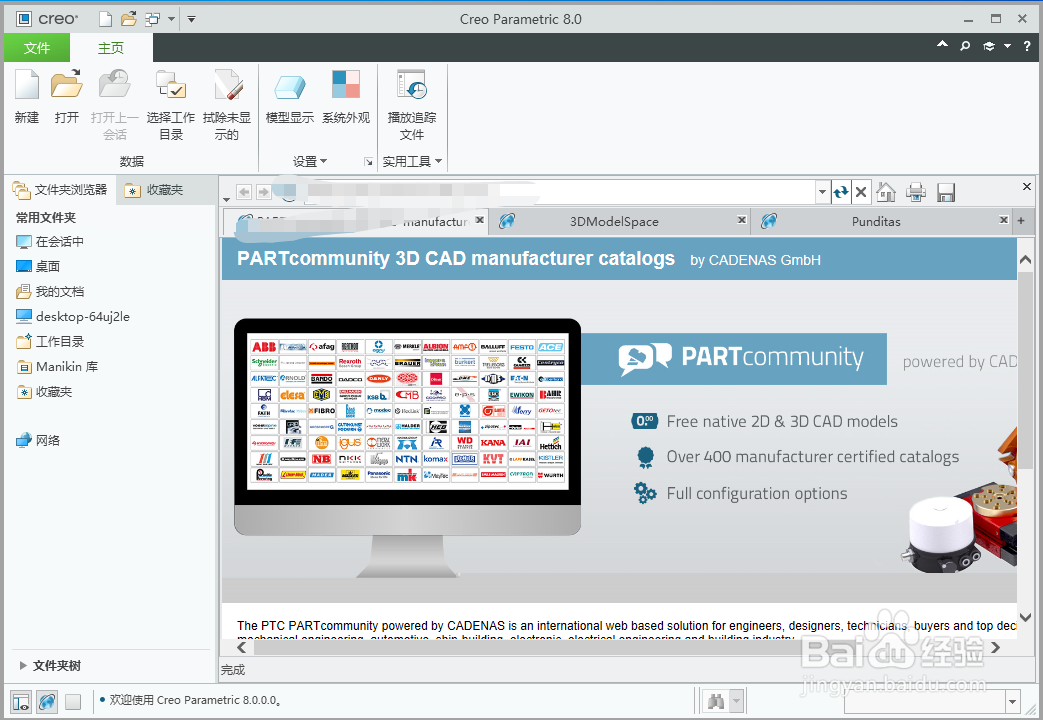Viewport: 1043px width, 720px height.
Task: Close the browser pane X
Action: click(1027, 186)
